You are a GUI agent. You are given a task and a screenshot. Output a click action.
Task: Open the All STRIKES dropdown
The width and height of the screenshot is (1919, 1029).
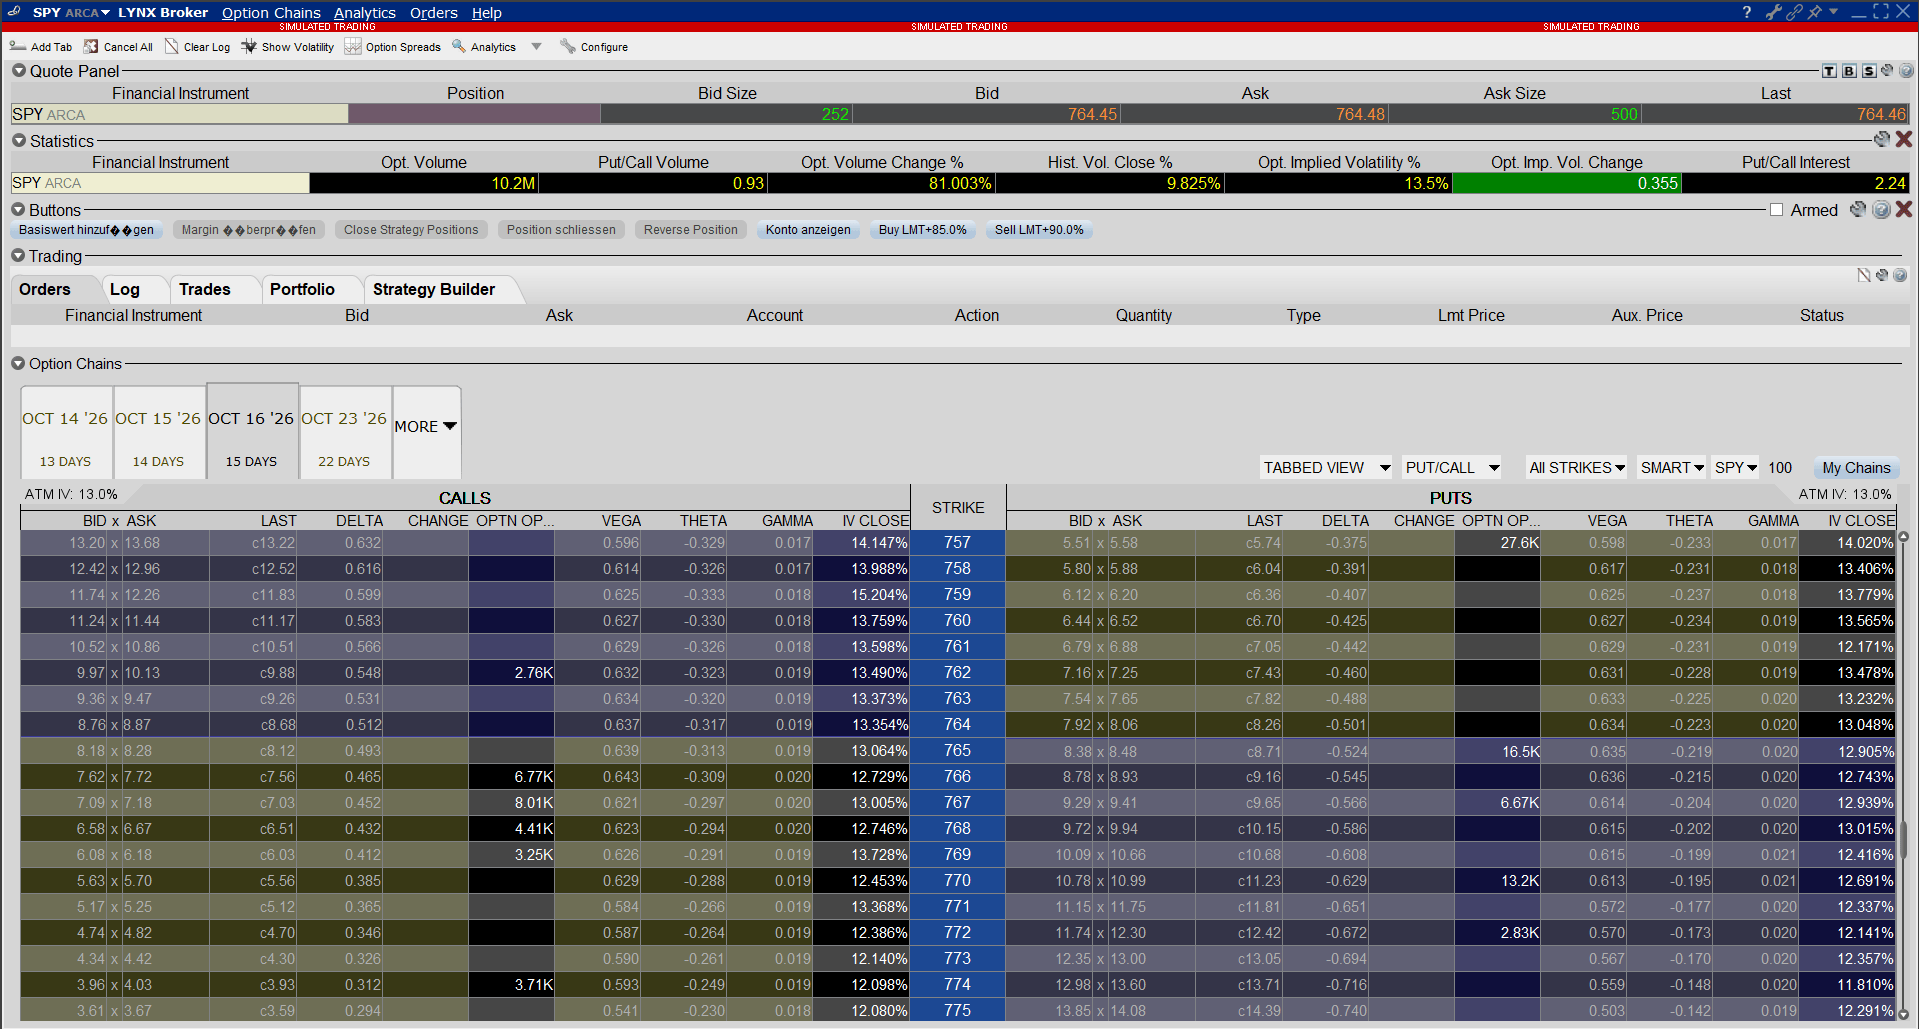pos(1577,467)
